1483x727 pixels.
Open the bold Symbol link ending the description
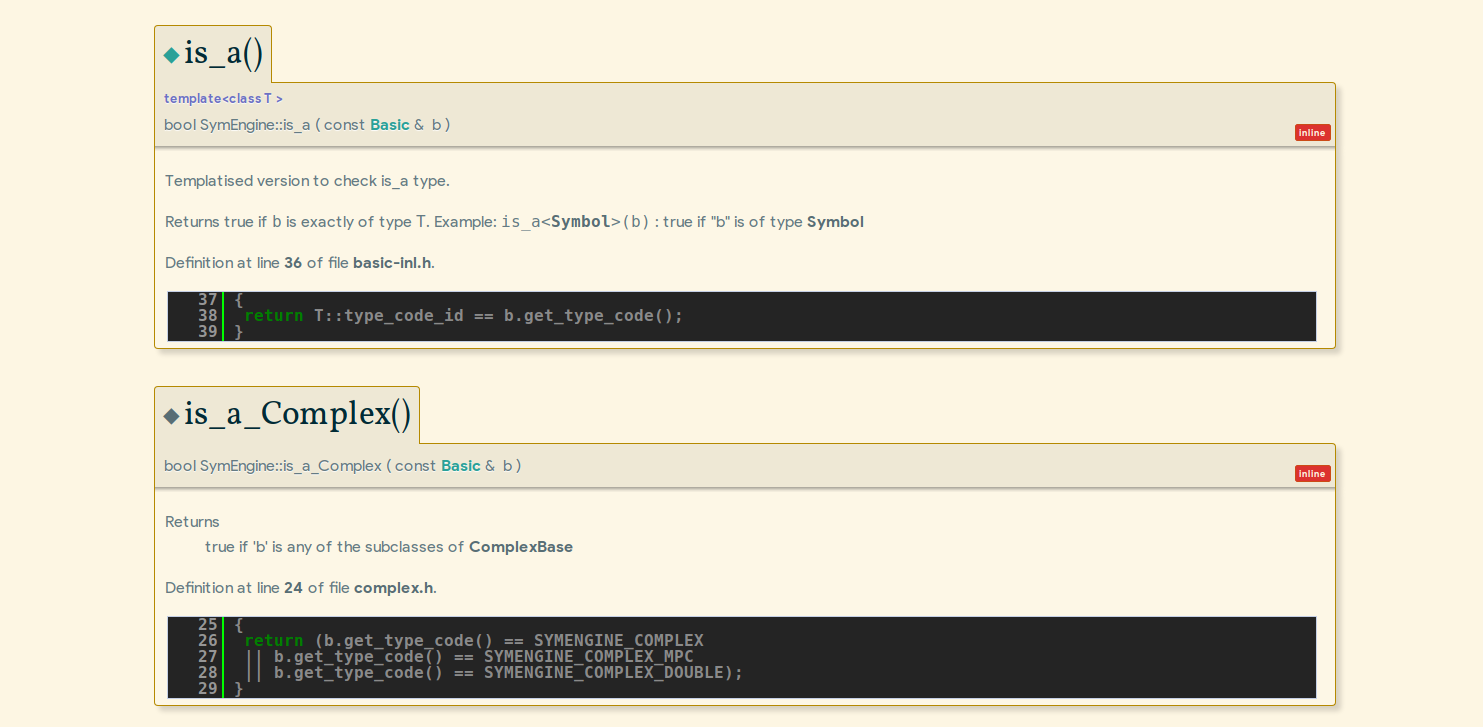pyautogui.click(x=835, y=222)
